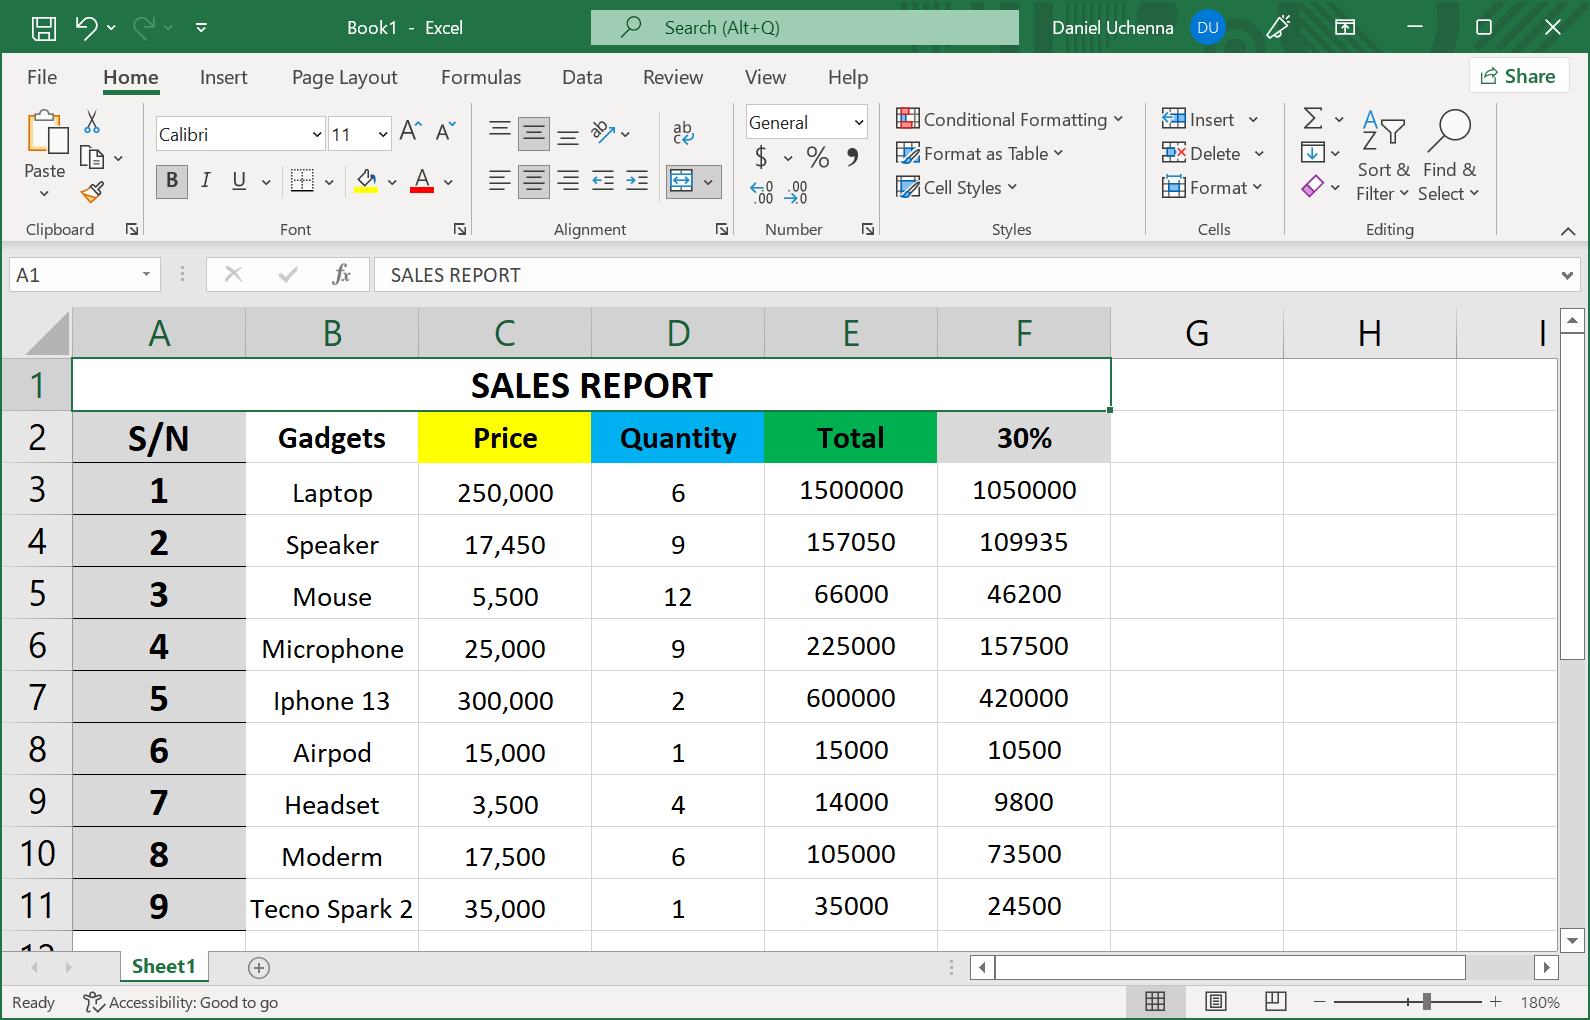Open the Conditional Formatting dropdown
This screenshot has width=1590, height=1020.
(1010, 120)
